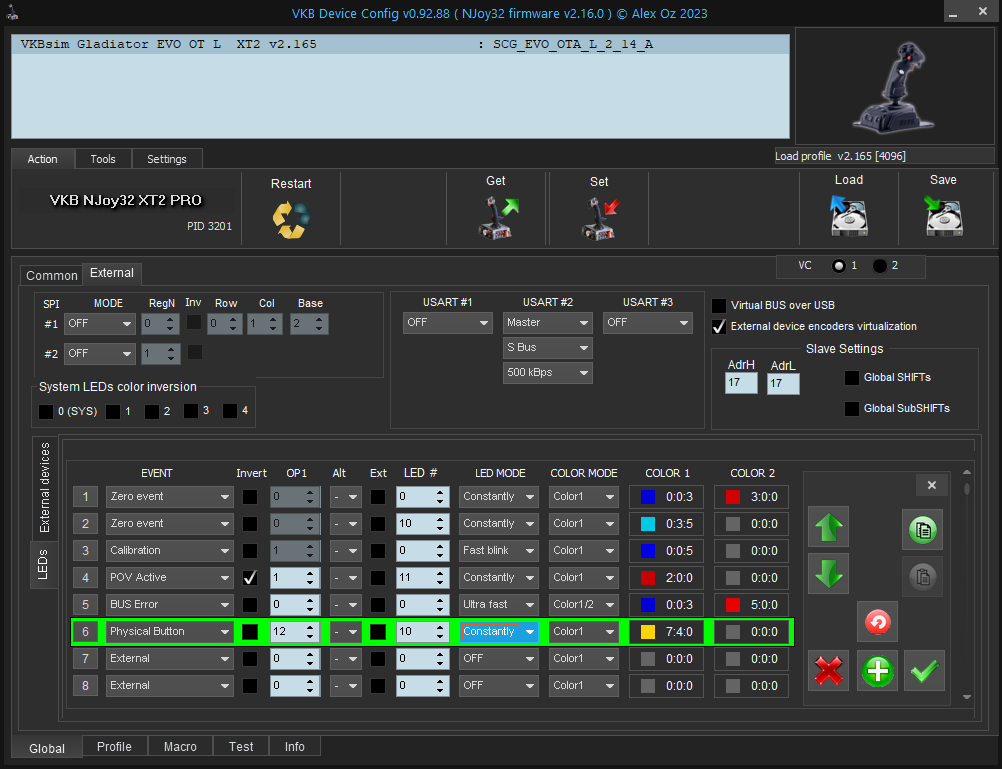
Task: Click the Set settings to device icon
Action: [x=599, y=217]
